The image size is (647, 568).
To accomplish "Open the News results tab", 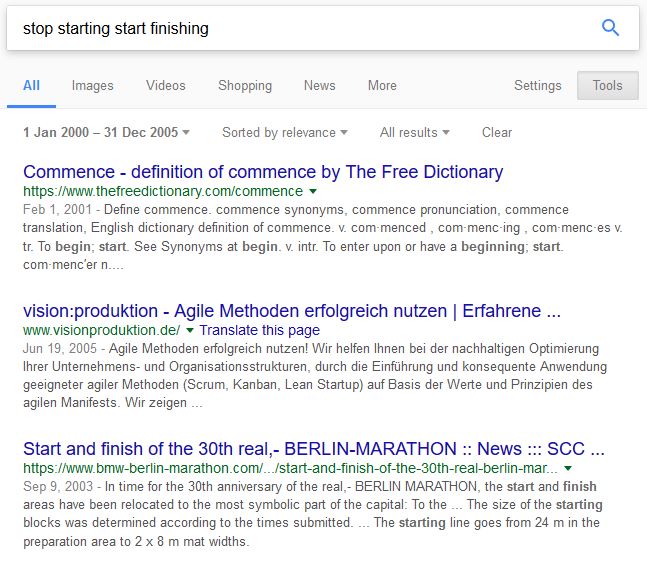I will click(x=320, y=86).
